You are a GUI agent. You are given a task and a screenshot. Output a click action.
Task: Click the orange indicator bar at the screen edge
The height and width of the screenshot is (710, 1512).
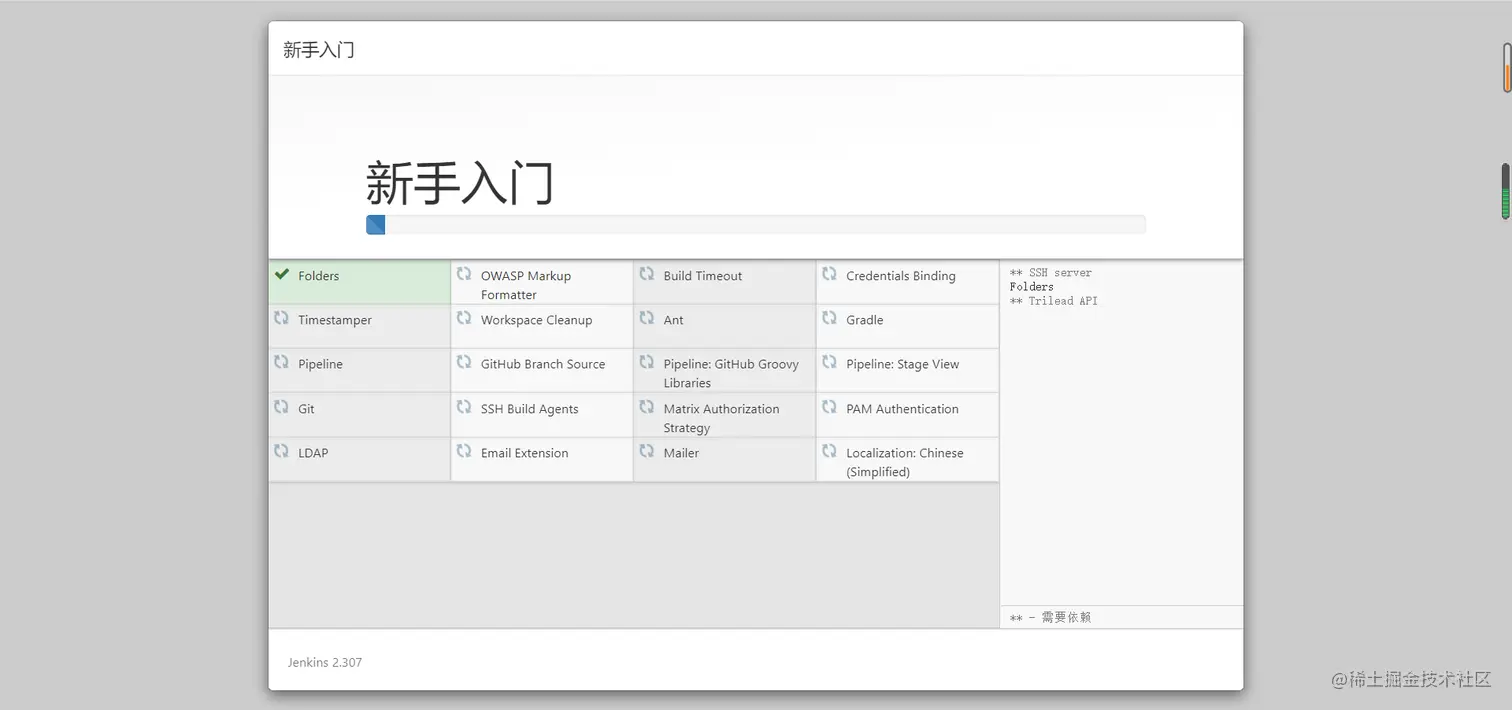pos(1507,68)
